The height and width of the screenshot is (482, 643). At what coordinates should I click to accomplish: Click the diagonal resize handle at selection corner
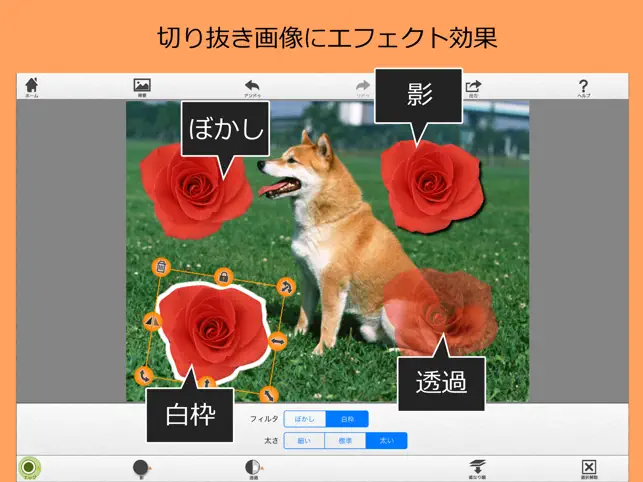click(x=269, y=395)
